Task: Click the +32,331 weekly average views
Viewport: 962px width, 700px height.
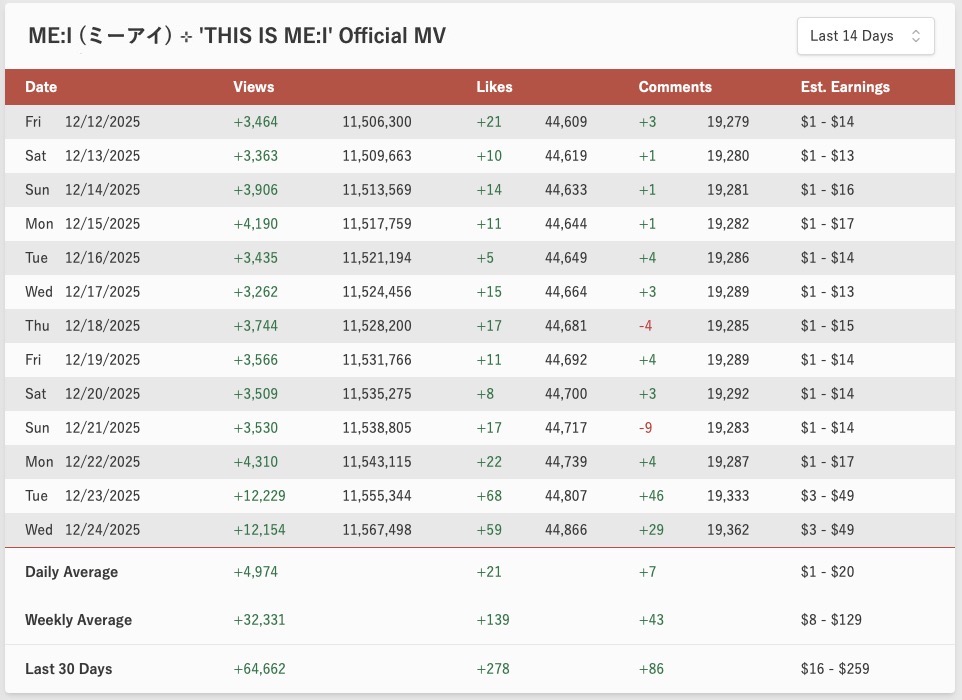Action: point(259,620)
